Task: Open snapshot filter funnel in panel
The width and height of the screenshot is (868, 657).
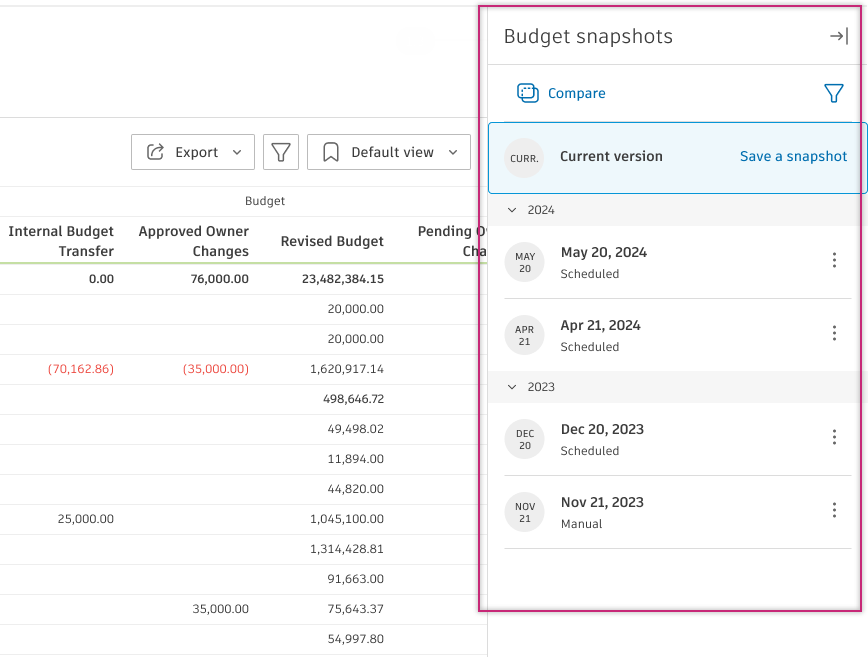Action: click(833, 93)
